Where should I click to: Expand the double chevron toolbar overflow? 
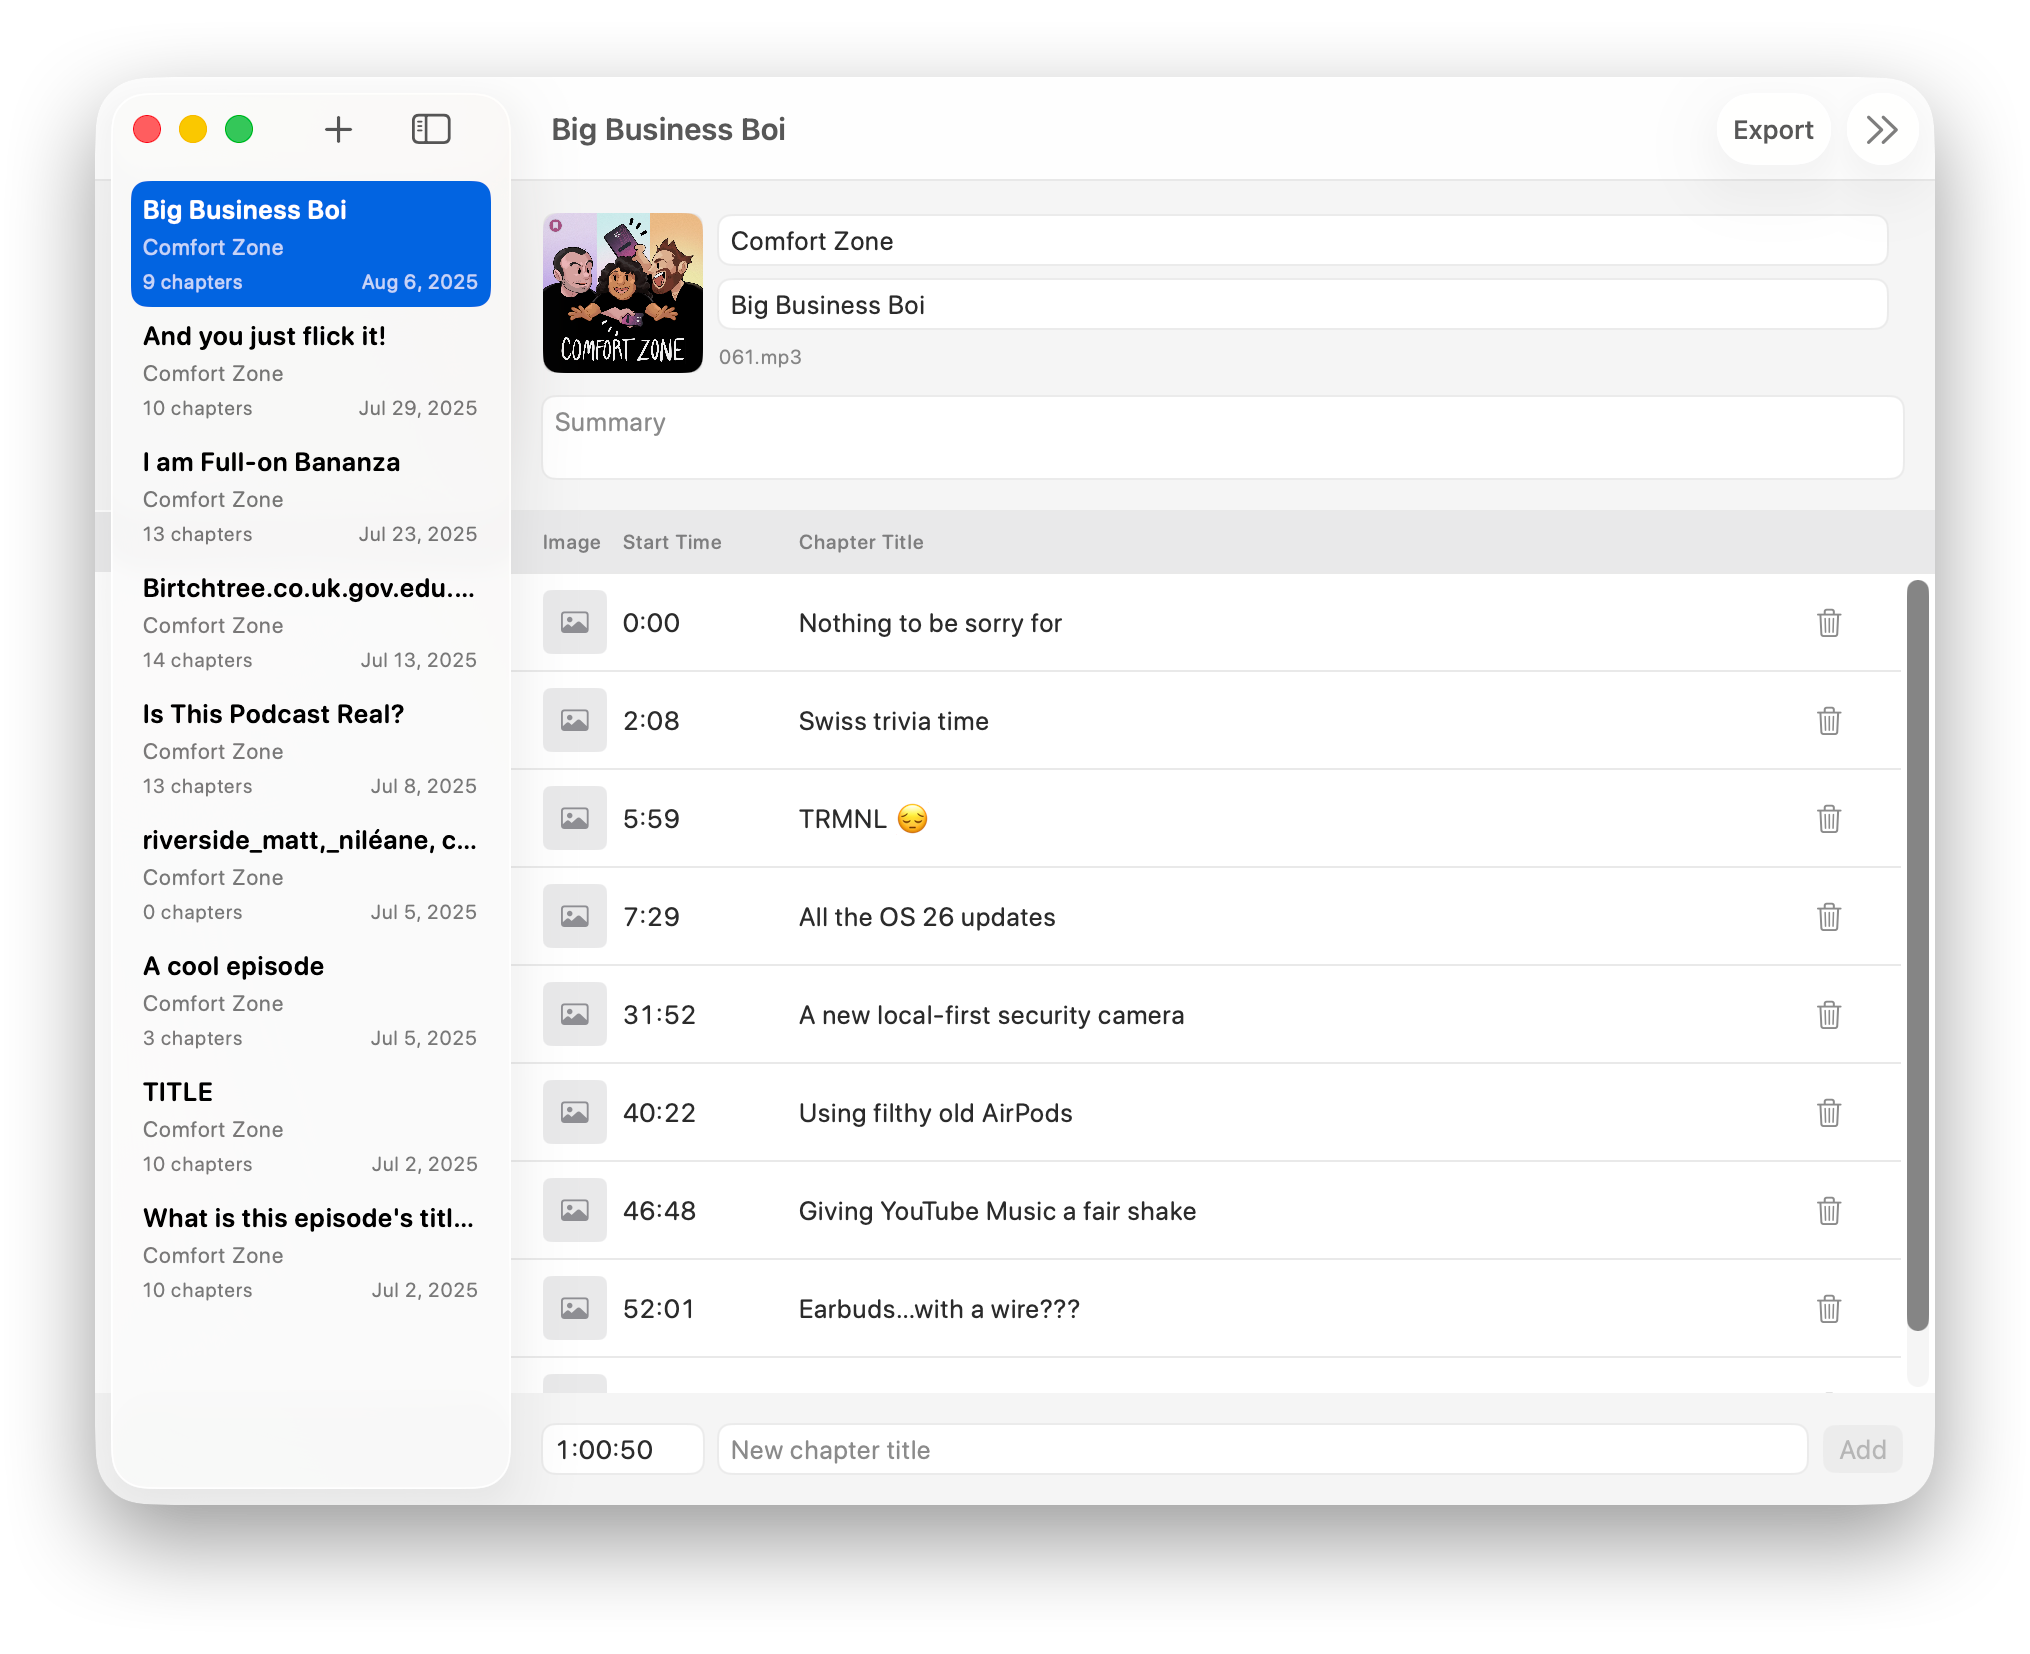[x=1881, y=130]
